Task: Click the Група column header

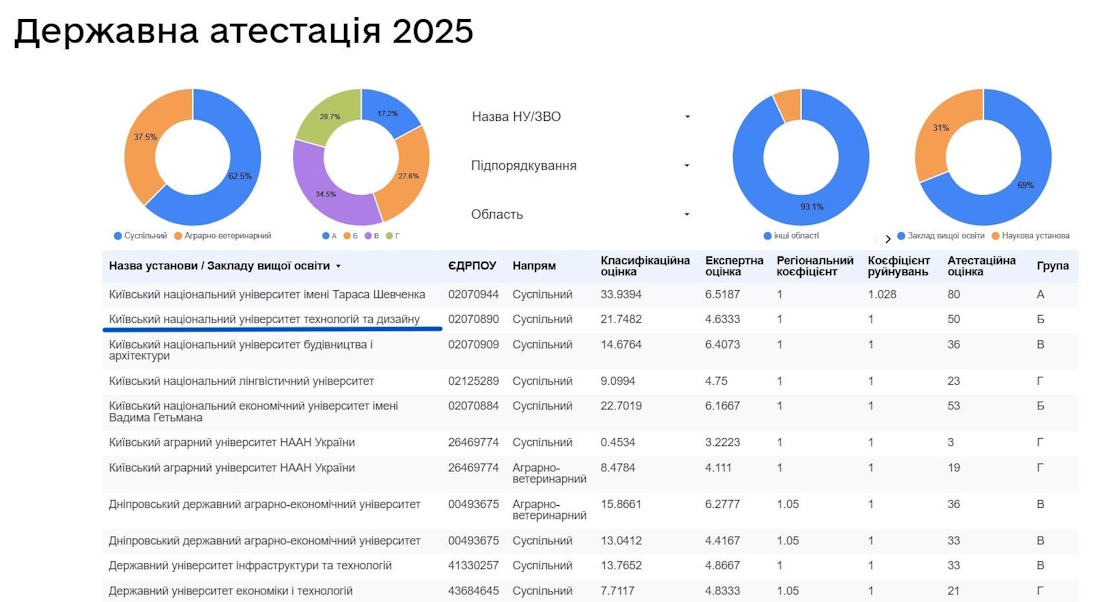Action: point(1052,267)
